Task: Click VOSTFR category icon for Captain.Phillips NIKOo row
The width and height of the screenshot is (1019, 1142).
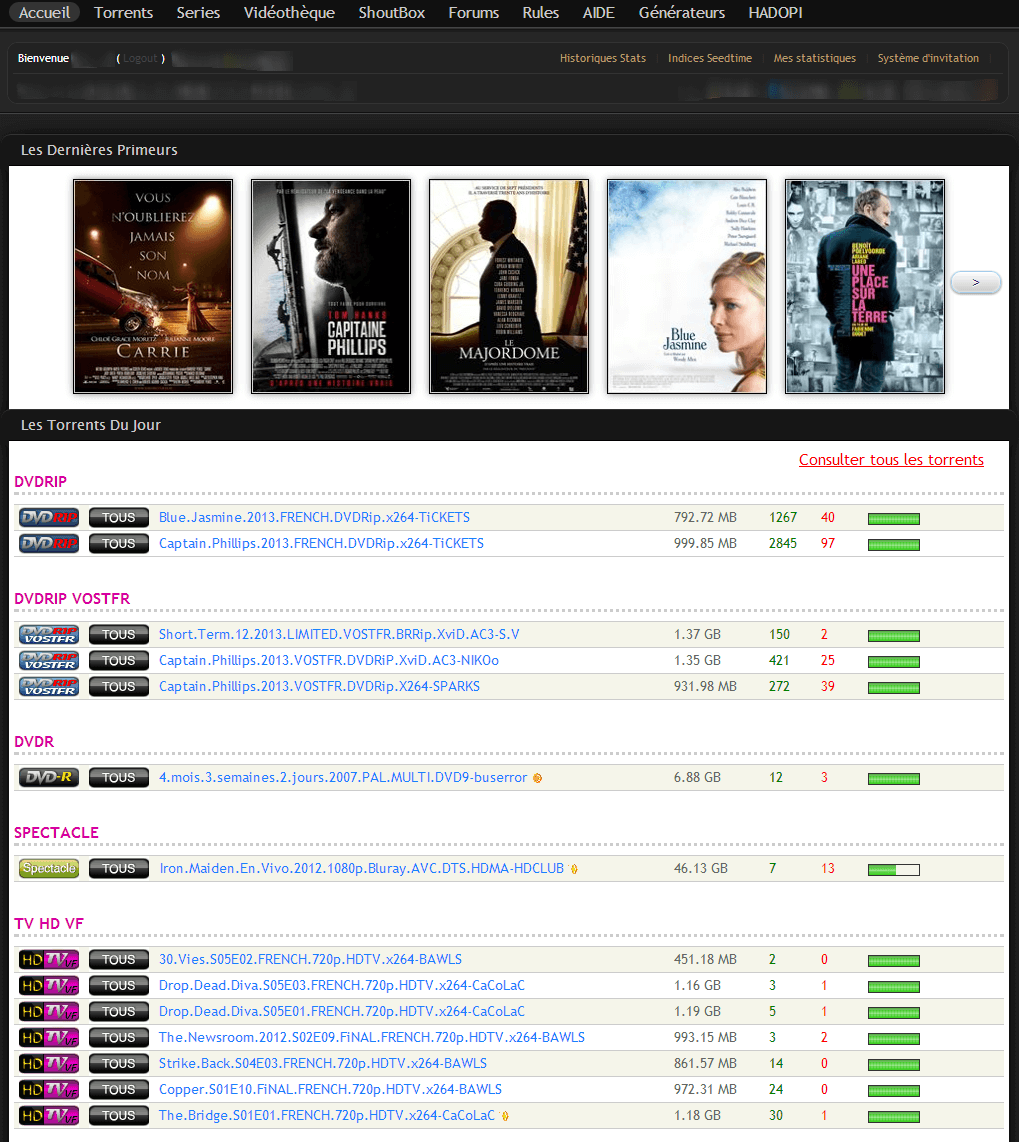Action: 49,661
